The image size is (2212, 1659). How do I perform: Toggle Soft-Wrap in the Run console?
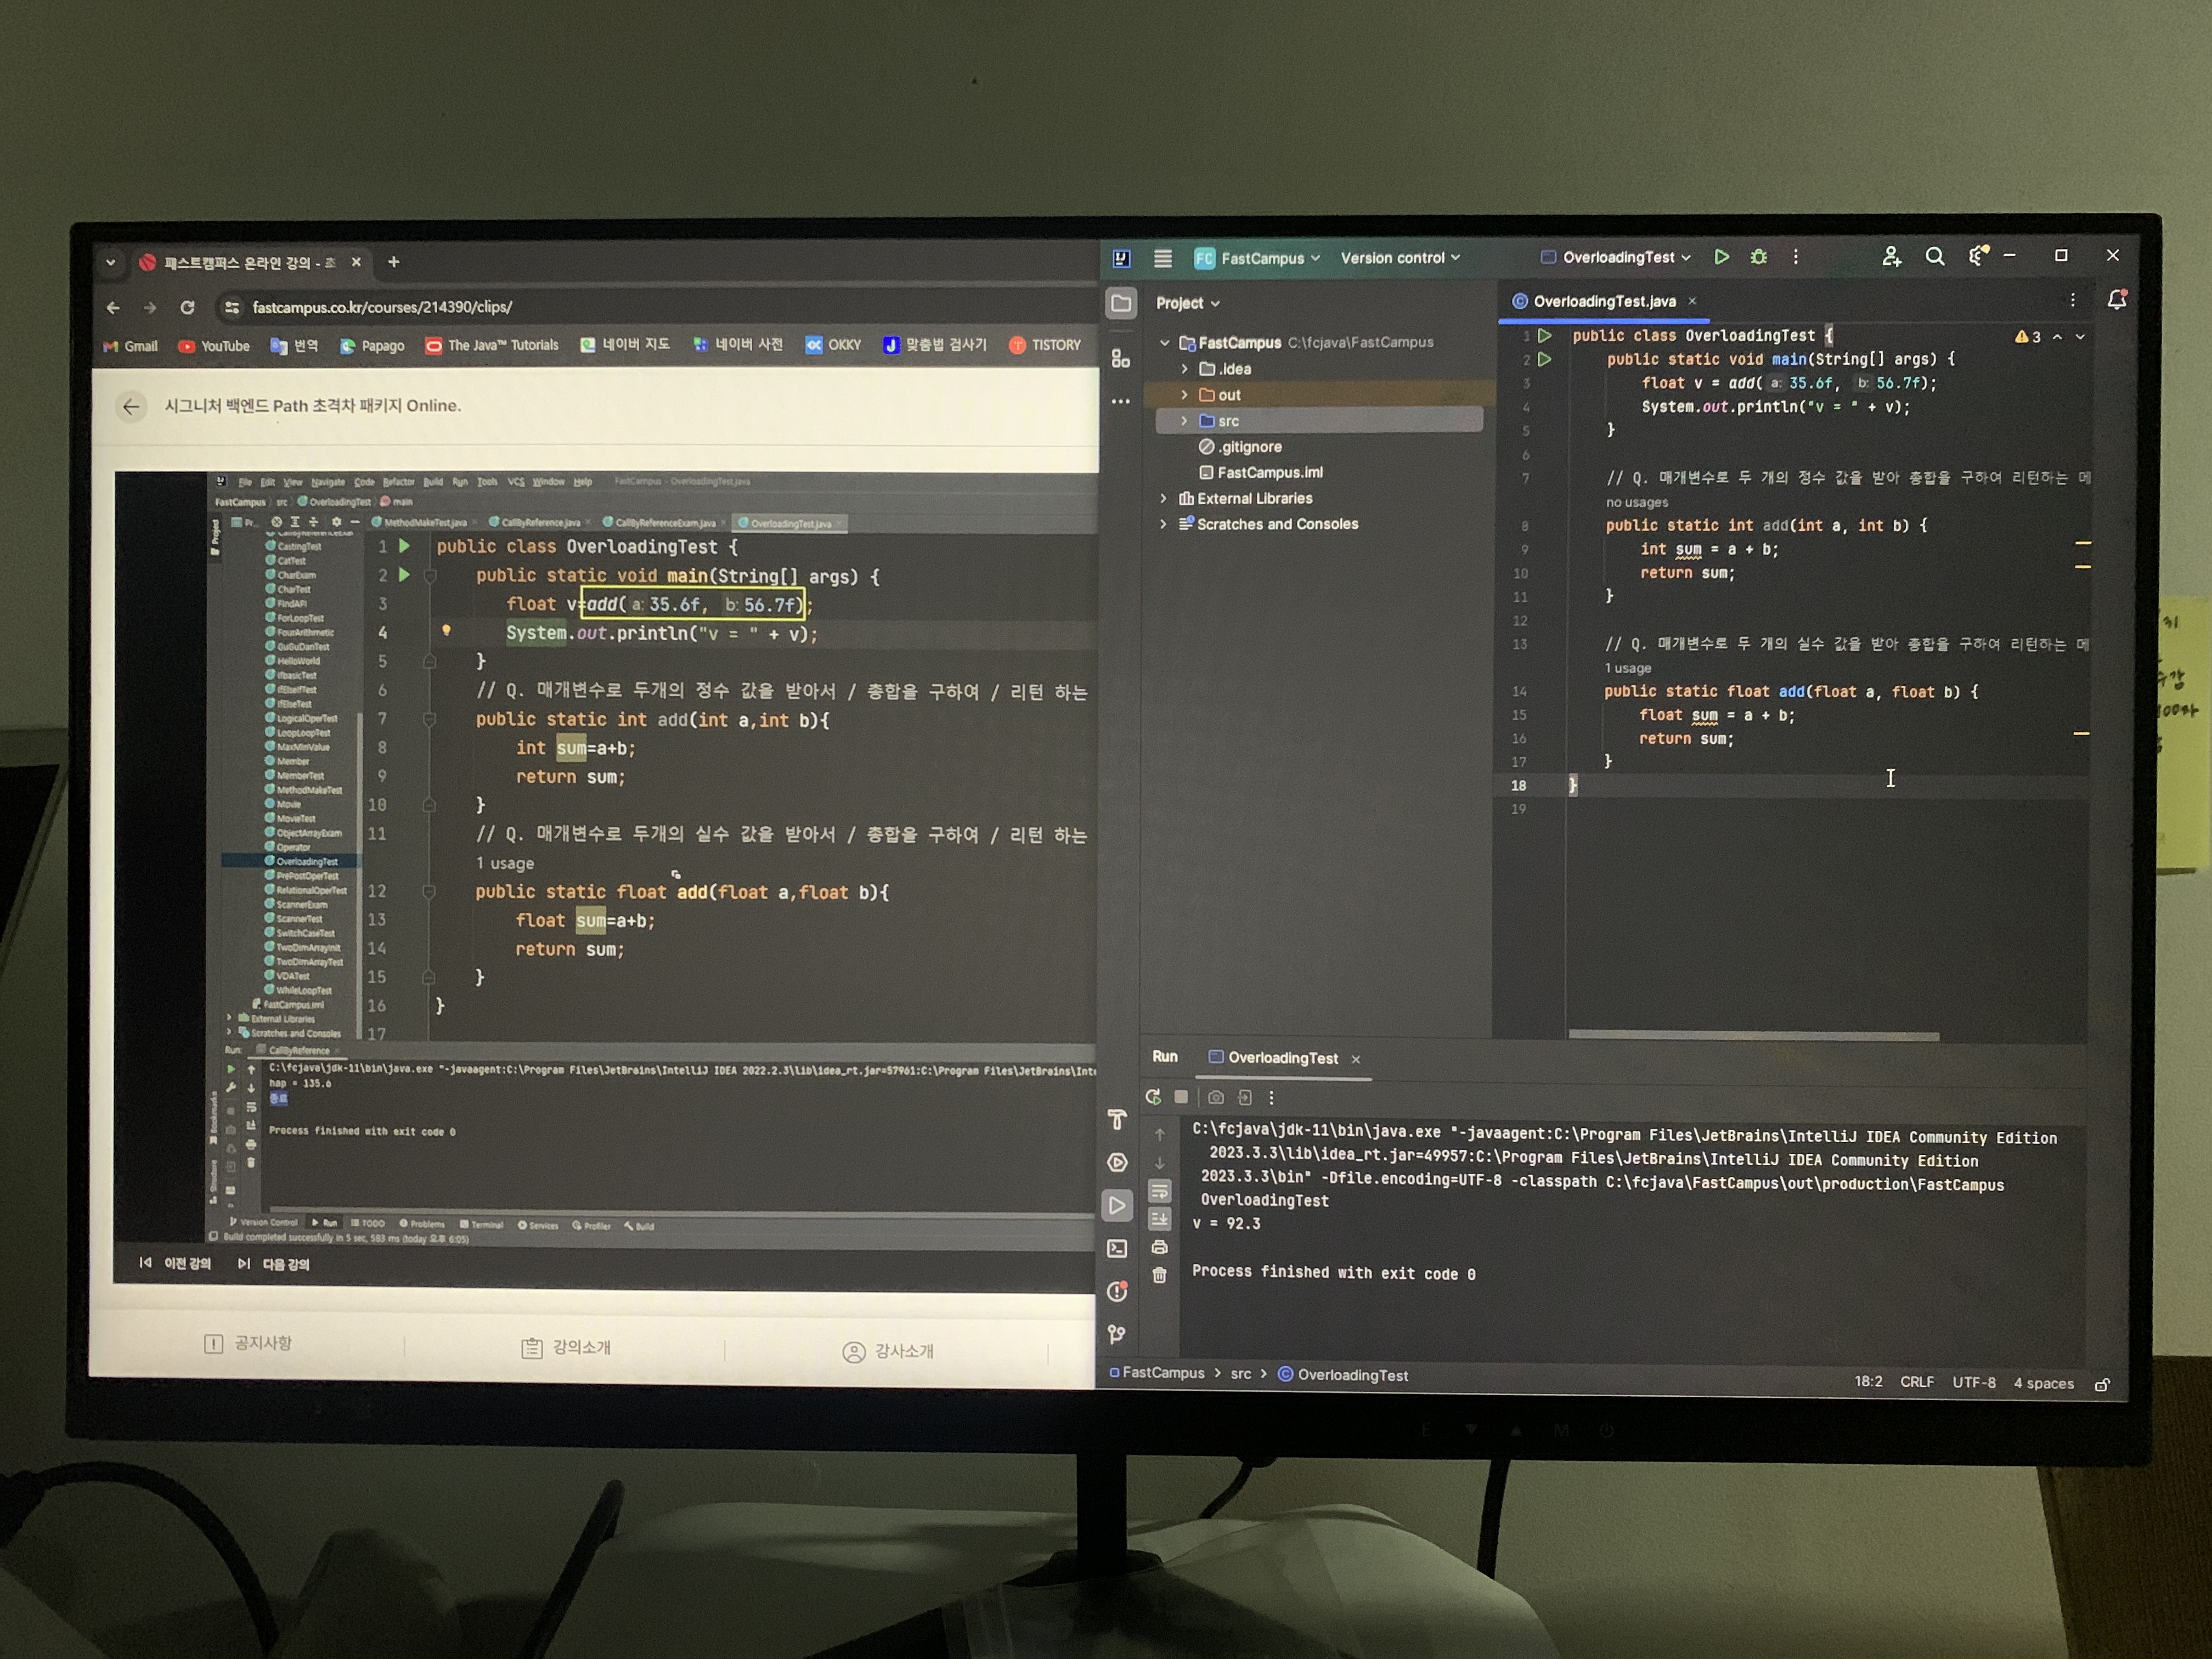1160,1190
